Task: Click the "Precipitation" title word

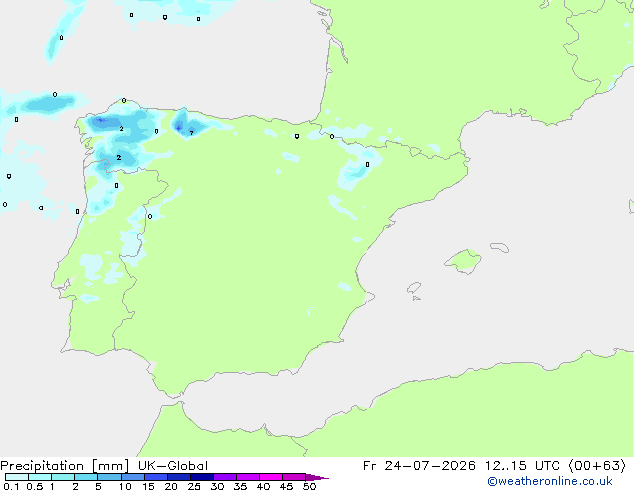Action: (42, 466)
